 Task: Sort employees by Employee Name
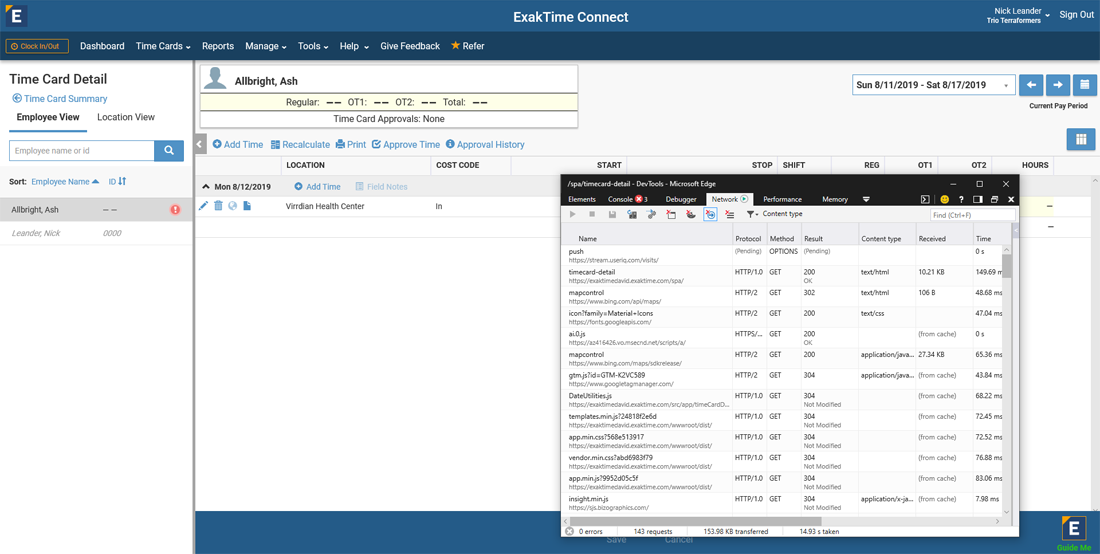tap(65, 182)
